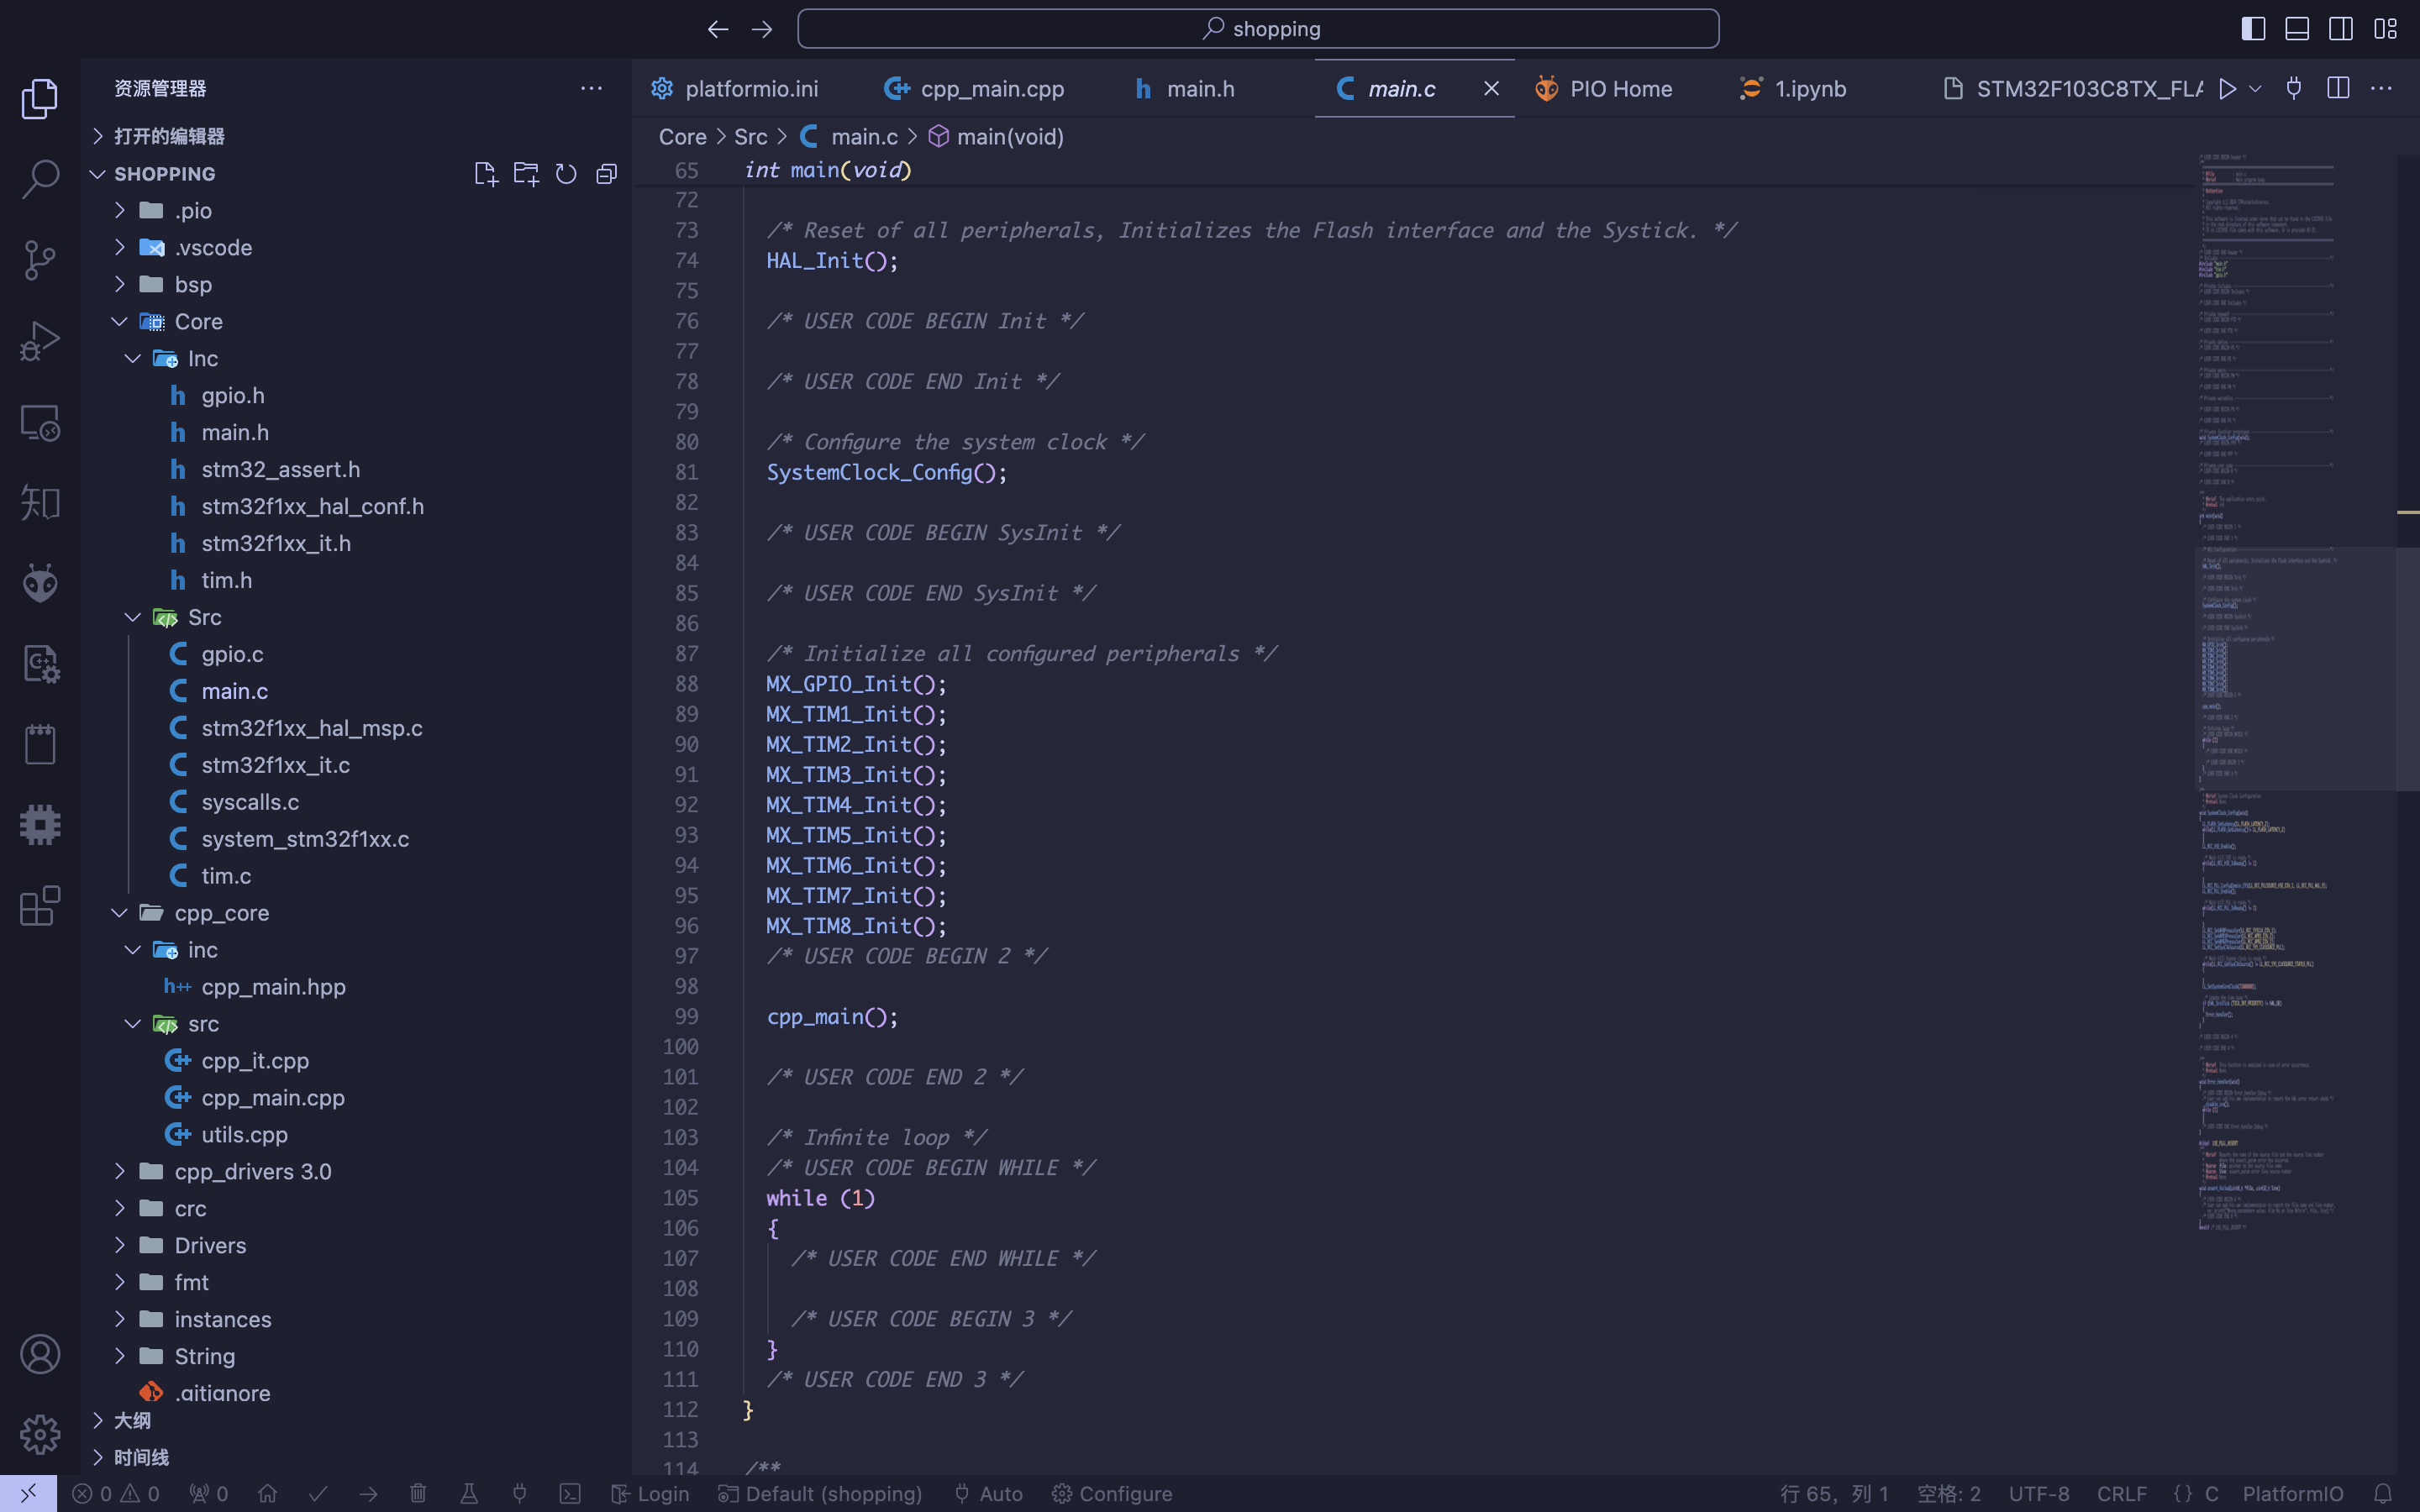Open the Run and Debug view
2420x1512 pixels.
40,341
